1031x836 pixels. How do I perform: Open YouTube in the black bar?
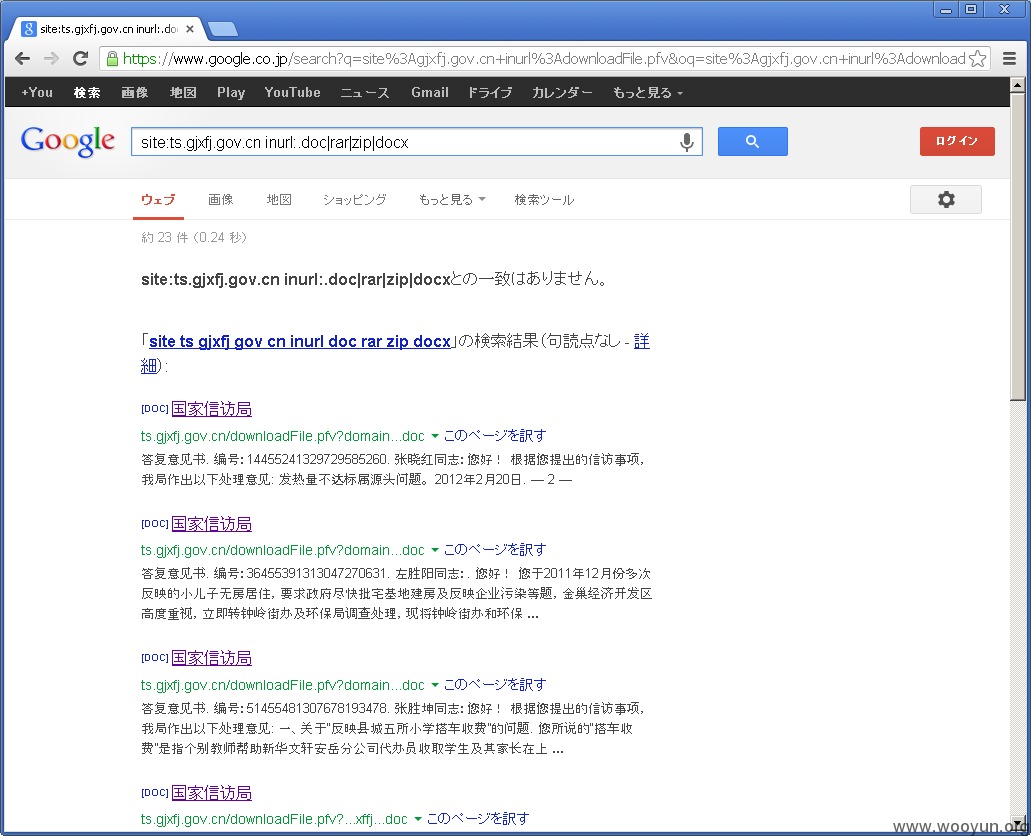tap(293, 93)
